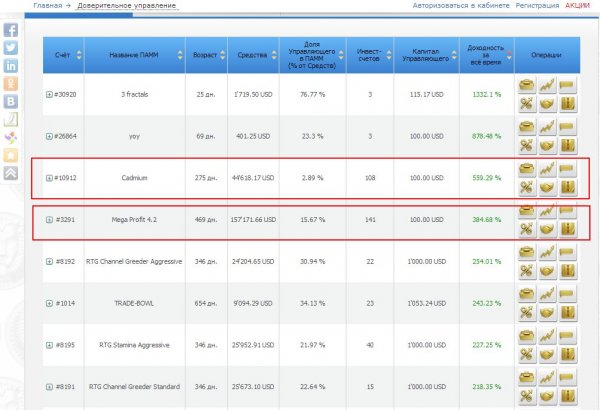Expand details for account #26864
Screen dimensions: 600x410
pos(49,136)
